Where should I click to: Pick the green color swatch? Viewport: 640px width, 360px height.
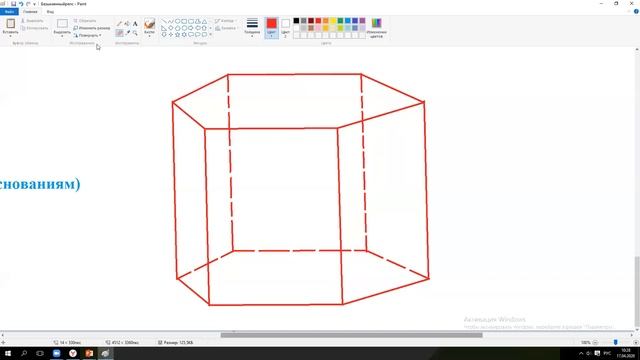(340, 21)
